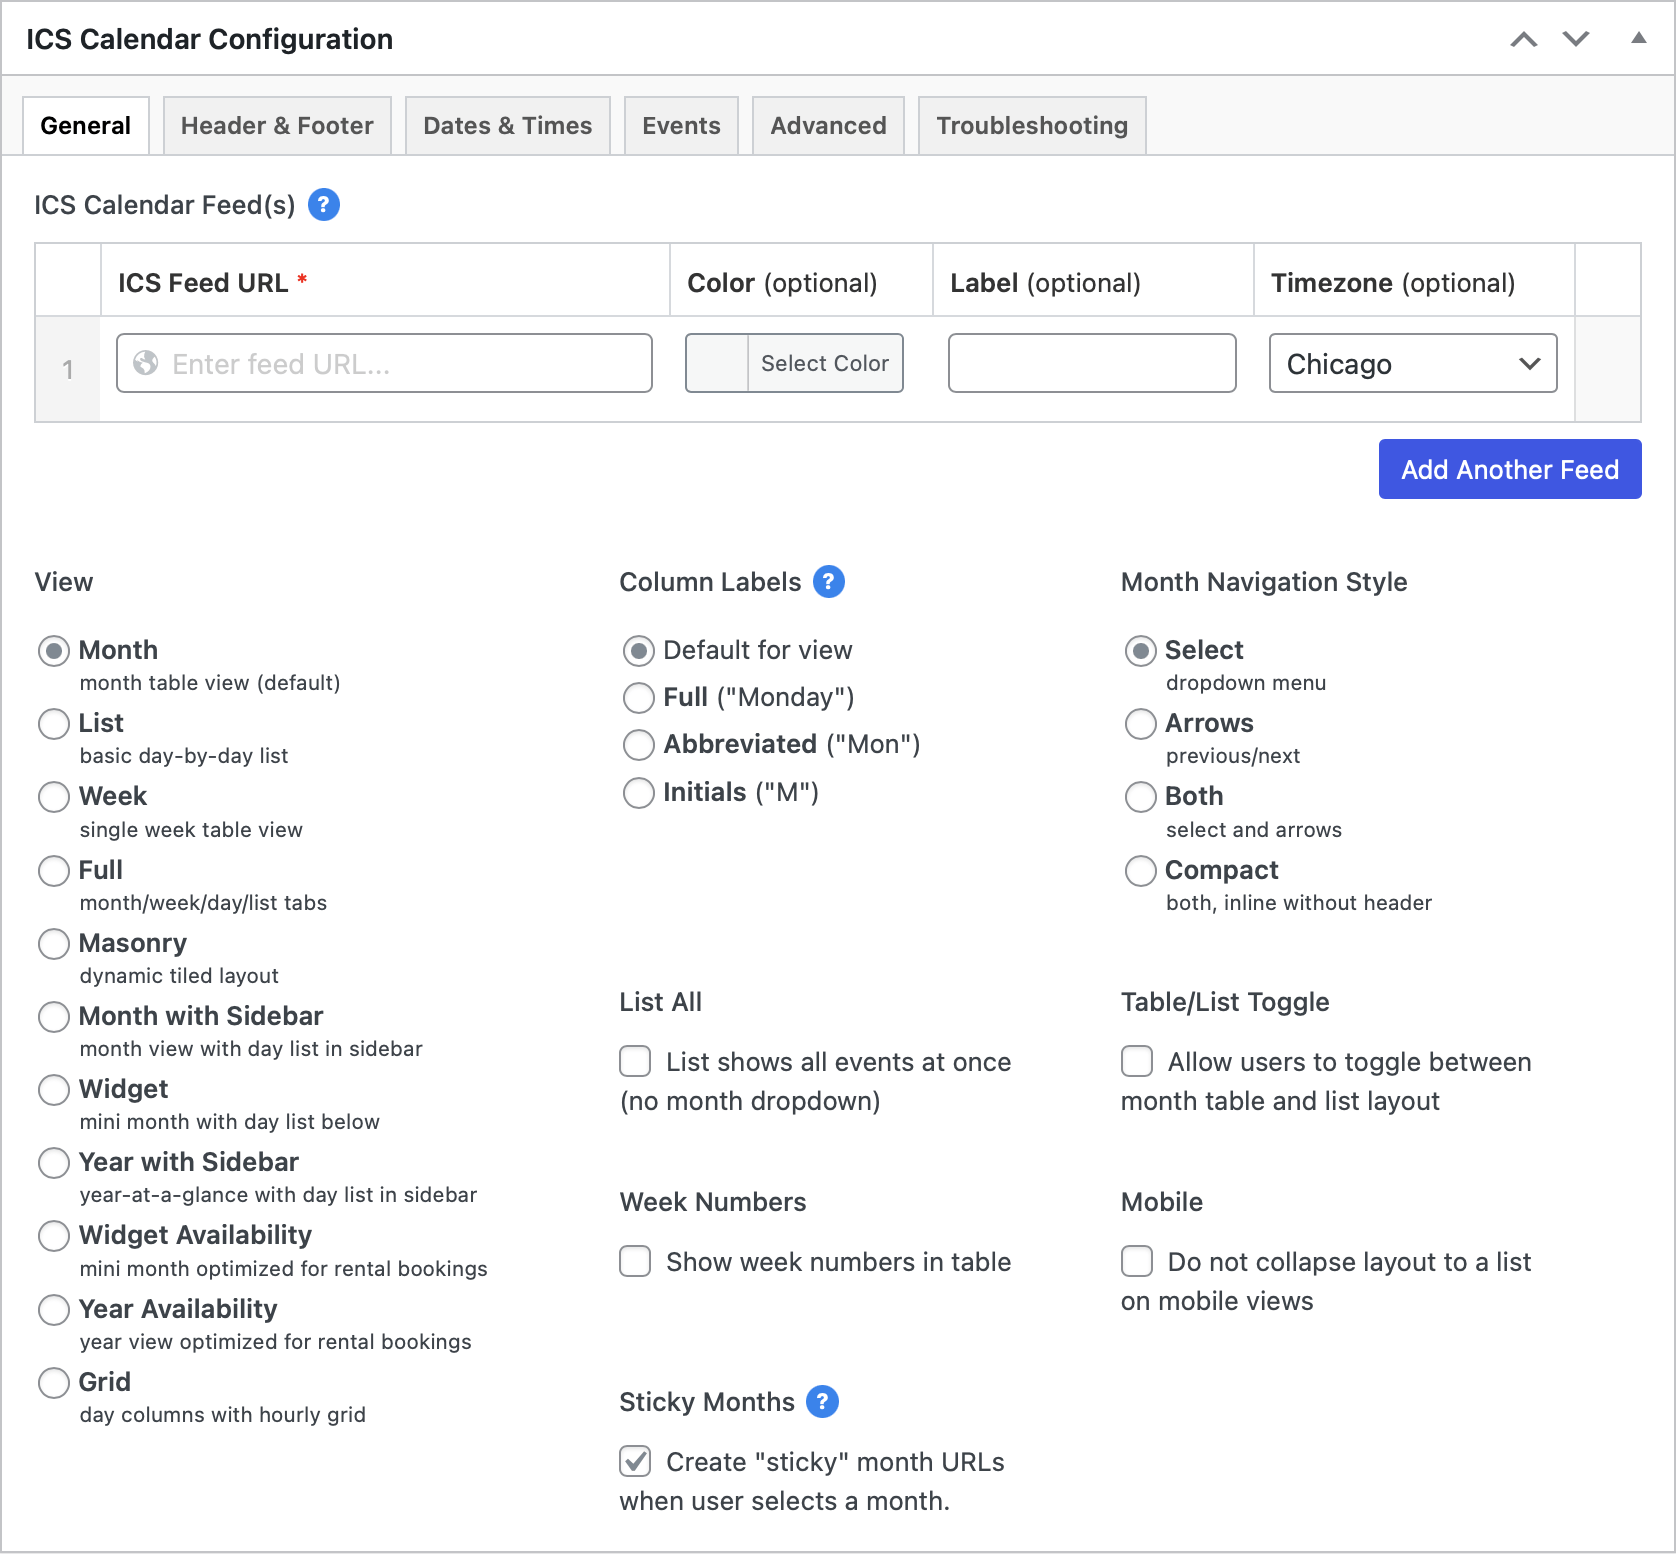This screenshot has height=1554, width=1676.
Task: Enable Show week numbers in table
Action: click(635, 1262)
